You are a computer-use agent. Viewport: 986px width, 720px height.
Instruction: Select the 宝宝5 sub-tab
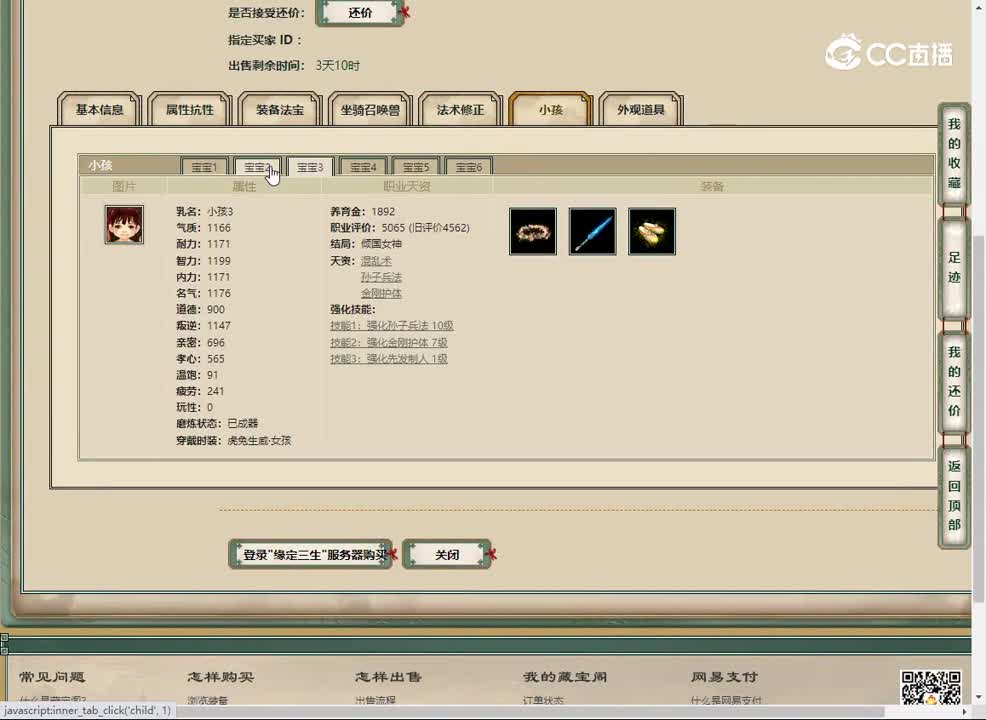tap(415, 167)
